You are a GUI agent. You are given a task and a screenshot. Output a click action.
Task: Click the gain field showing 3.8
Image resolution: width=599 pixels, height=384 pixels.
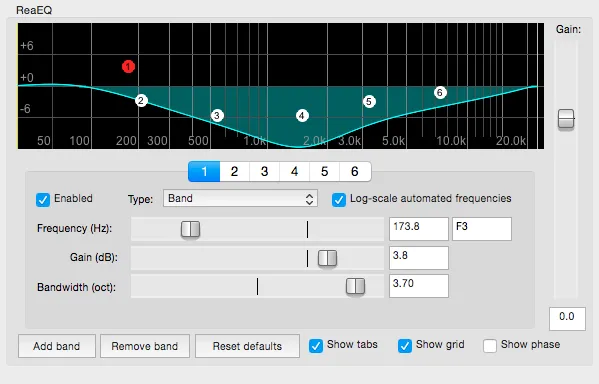tap(419, 258)
